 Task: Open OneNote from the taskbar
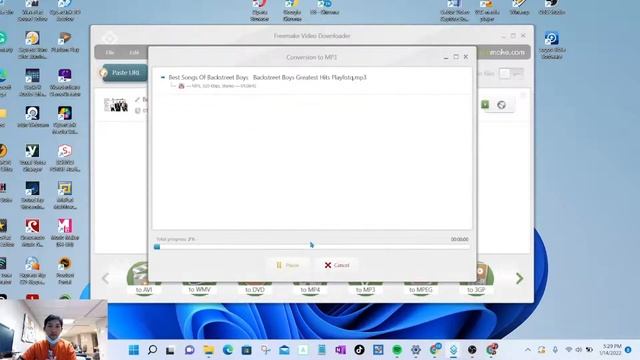[340, 350]
